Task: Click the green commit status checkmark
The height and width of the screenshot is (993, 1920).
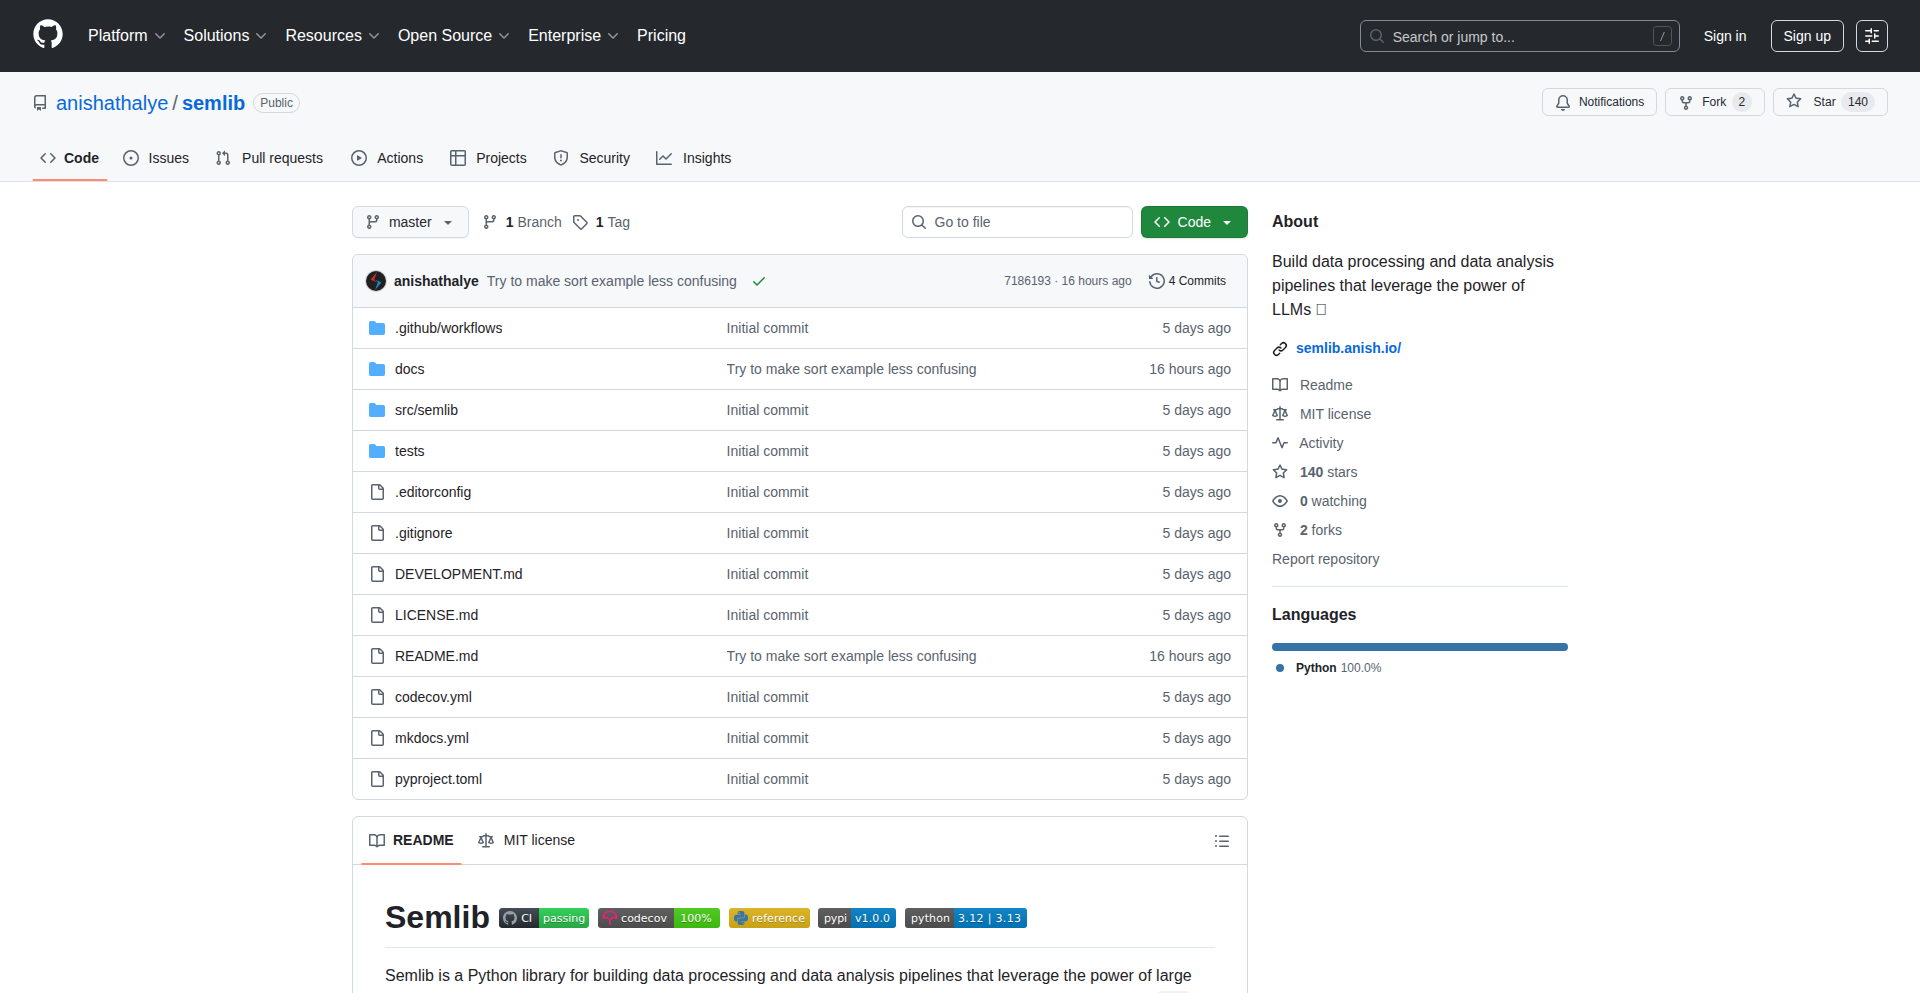Action: click(759, 281)
